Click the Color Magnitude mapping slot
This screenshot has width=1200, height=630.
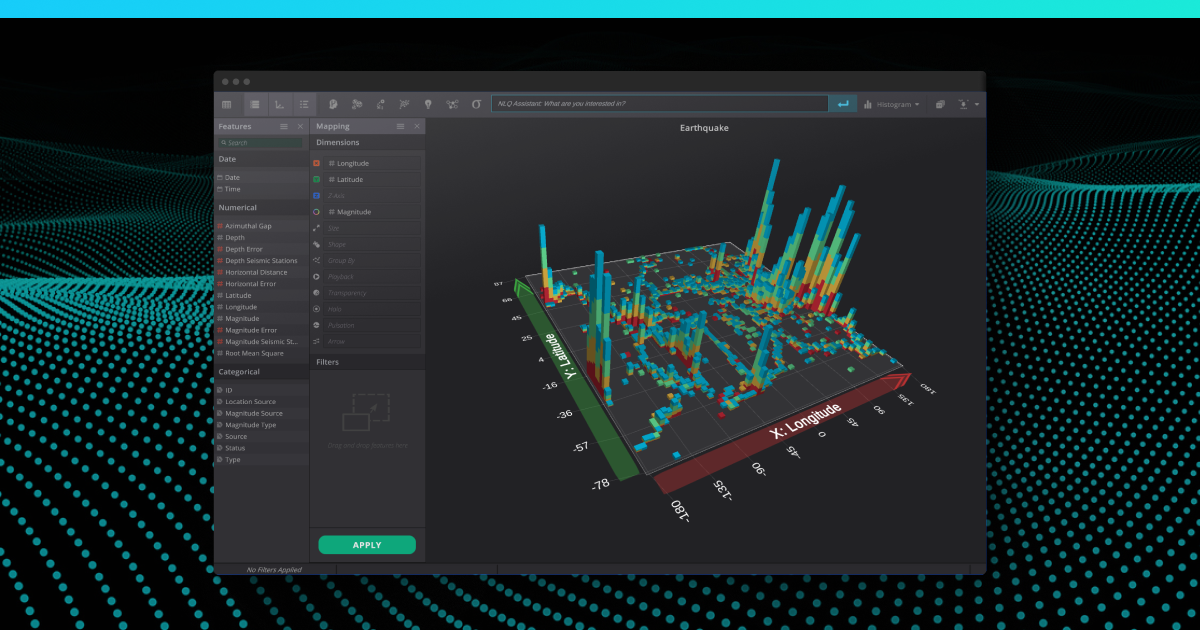click(x=372, y=212)
